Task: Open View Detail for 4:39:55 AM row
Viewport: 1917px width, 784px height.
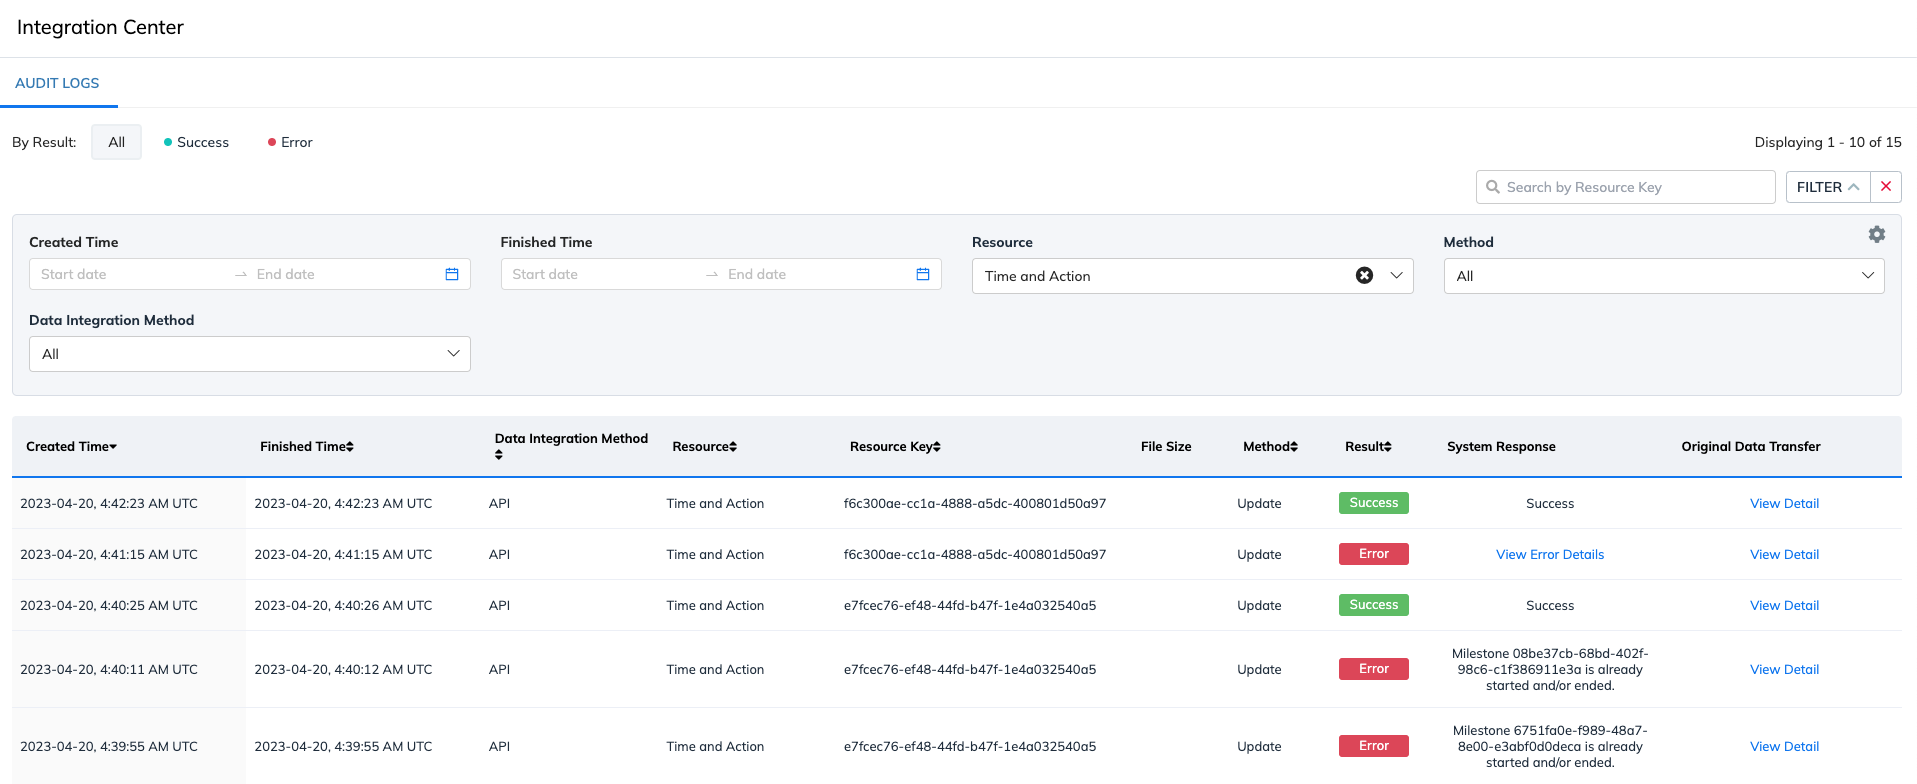Action: [1784, 746]
